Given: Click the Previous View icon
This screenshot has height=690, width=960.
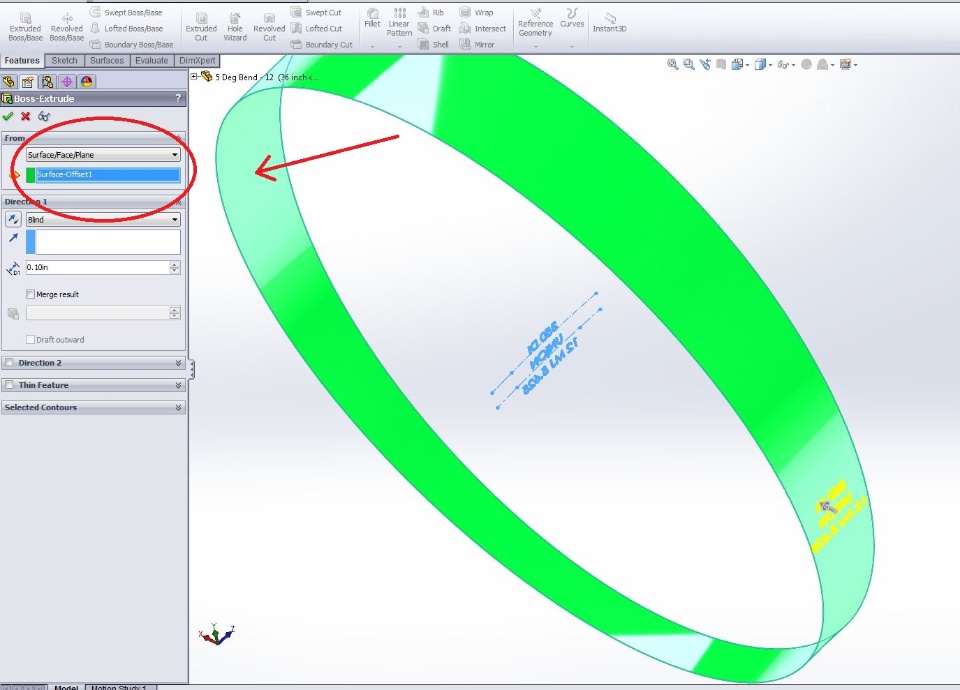Looking at the screenshot, I should pyautogui.click(x=705, y=64).
